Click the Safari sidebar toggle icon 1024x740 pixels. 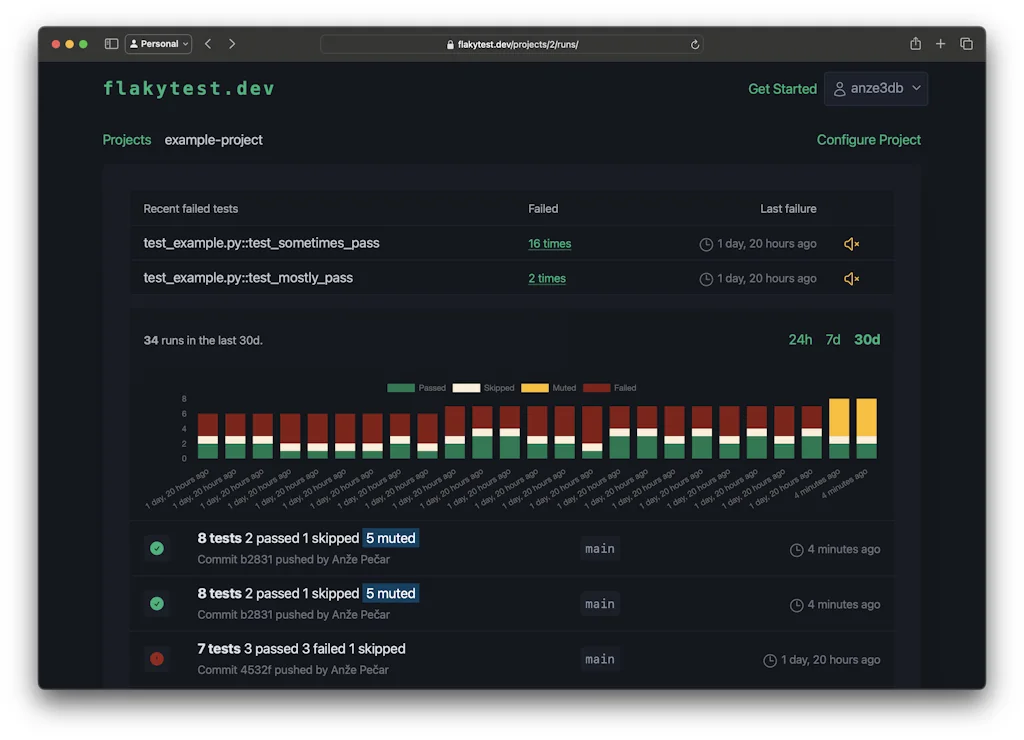point(111,44)
